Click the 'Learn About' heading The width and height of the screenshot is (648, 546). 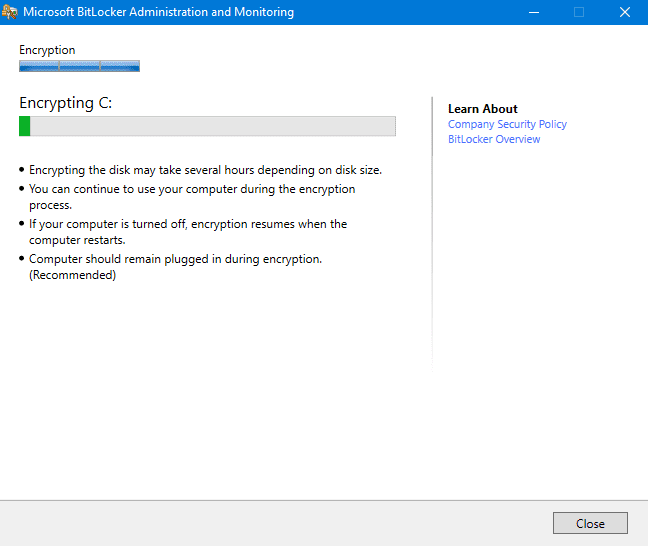tap(482, 109)
